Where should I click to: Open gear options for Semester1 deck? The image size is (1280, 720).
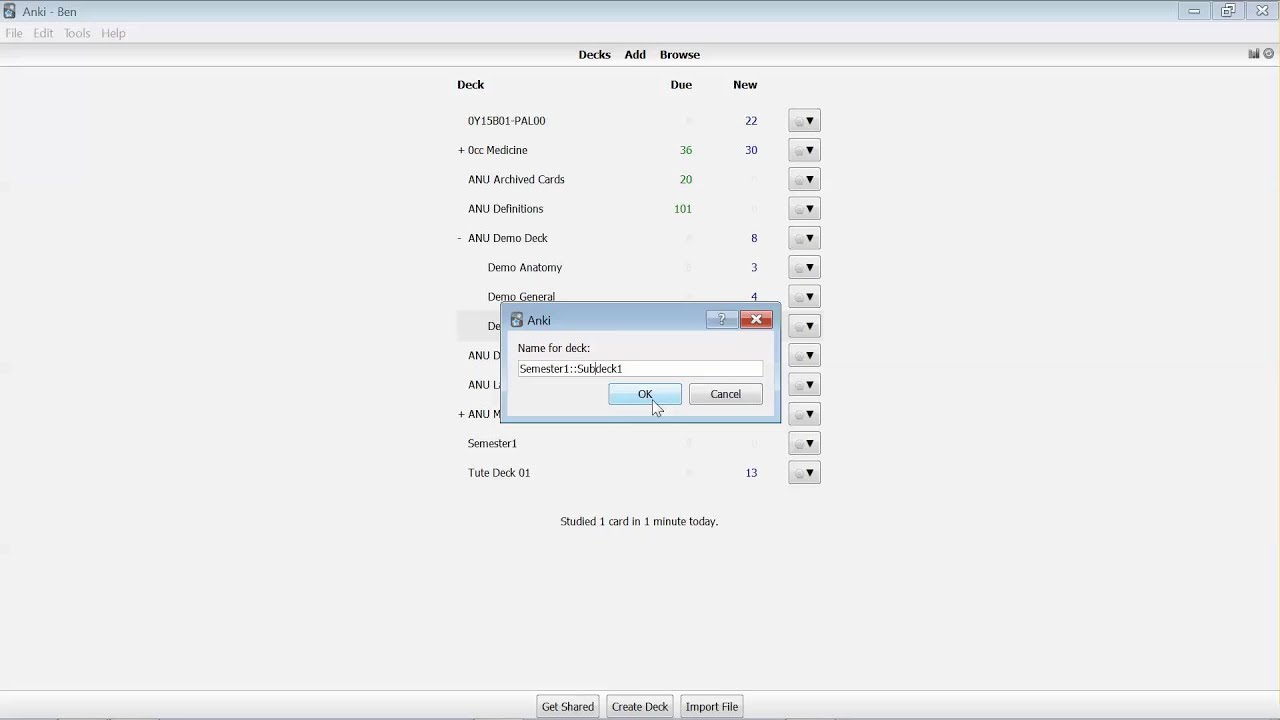coord(804,444)
